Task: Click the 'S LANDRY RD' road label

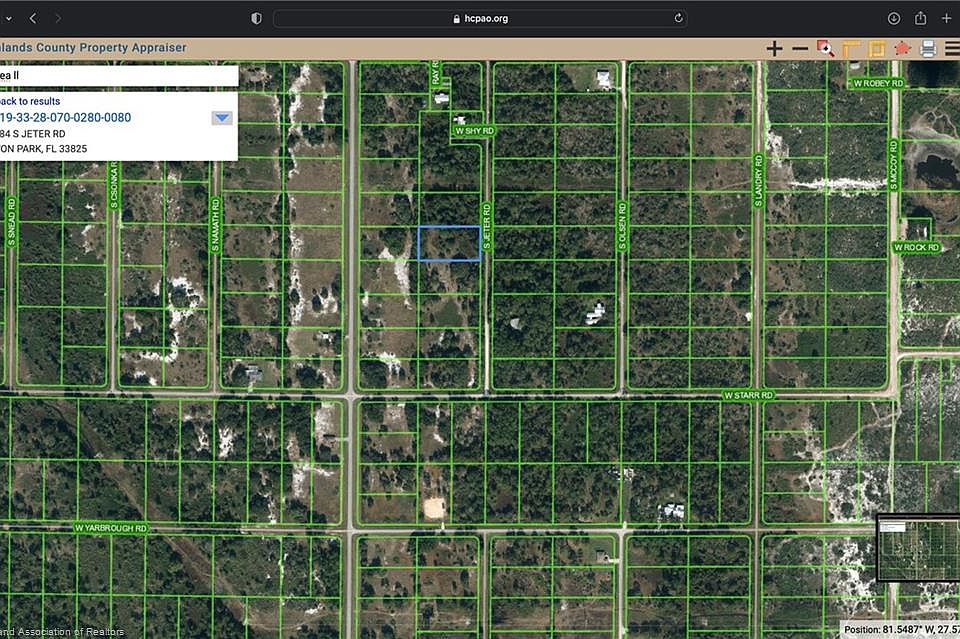Action: tap(759, 181)
